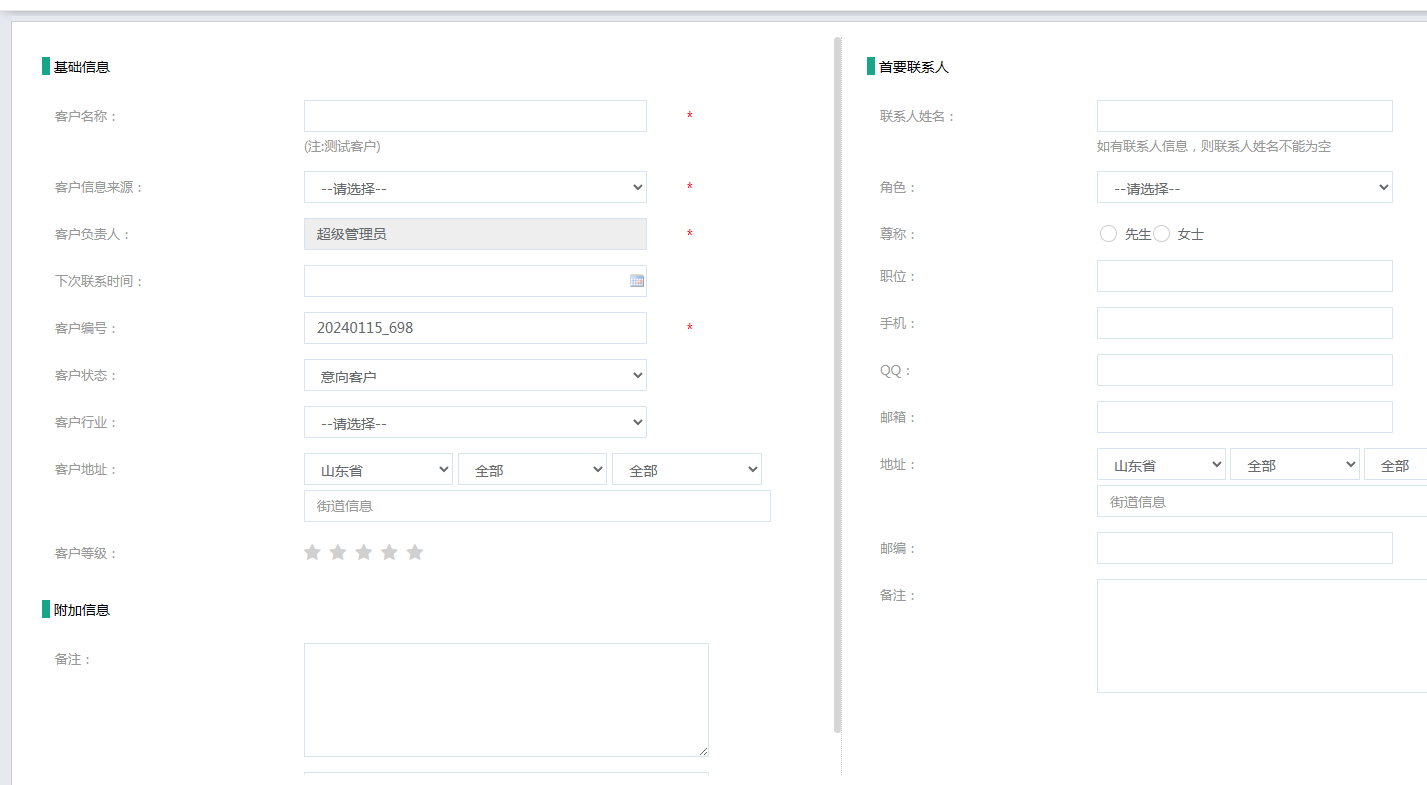
Task: Open the 客户地址 district dropdown
Action: 687,469
